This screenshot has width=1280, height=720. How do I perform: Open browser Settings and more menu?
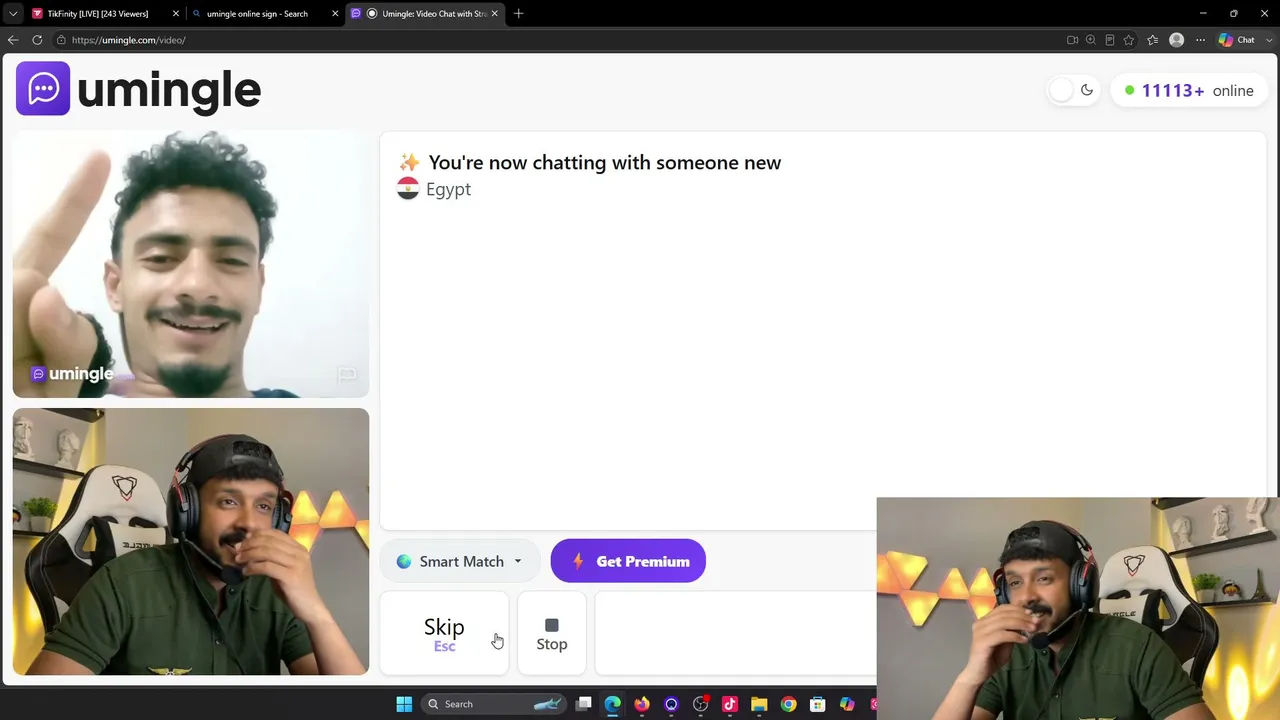pos(1201,40)
